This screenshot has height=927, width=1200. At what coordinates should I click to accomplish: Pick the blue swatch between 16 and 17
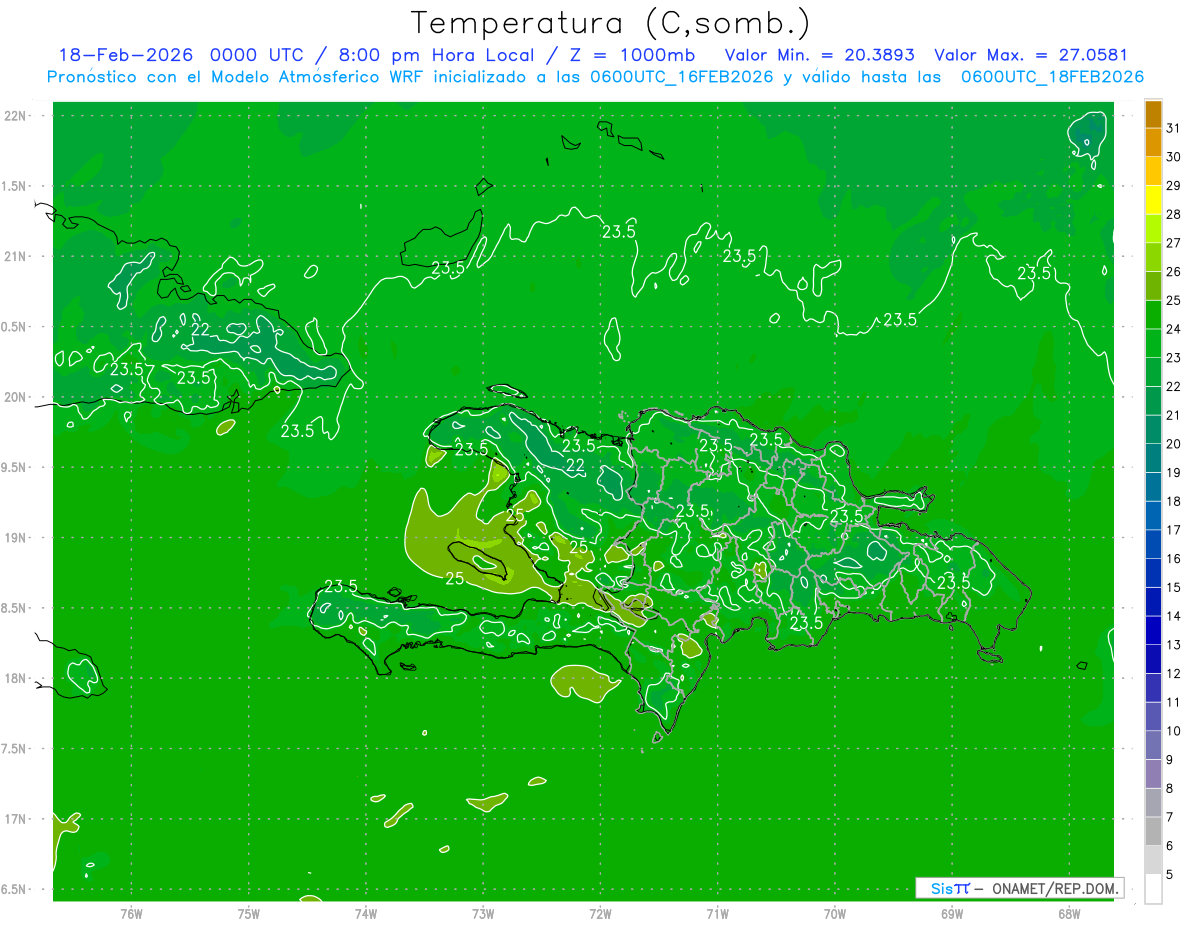(1153, 545)
